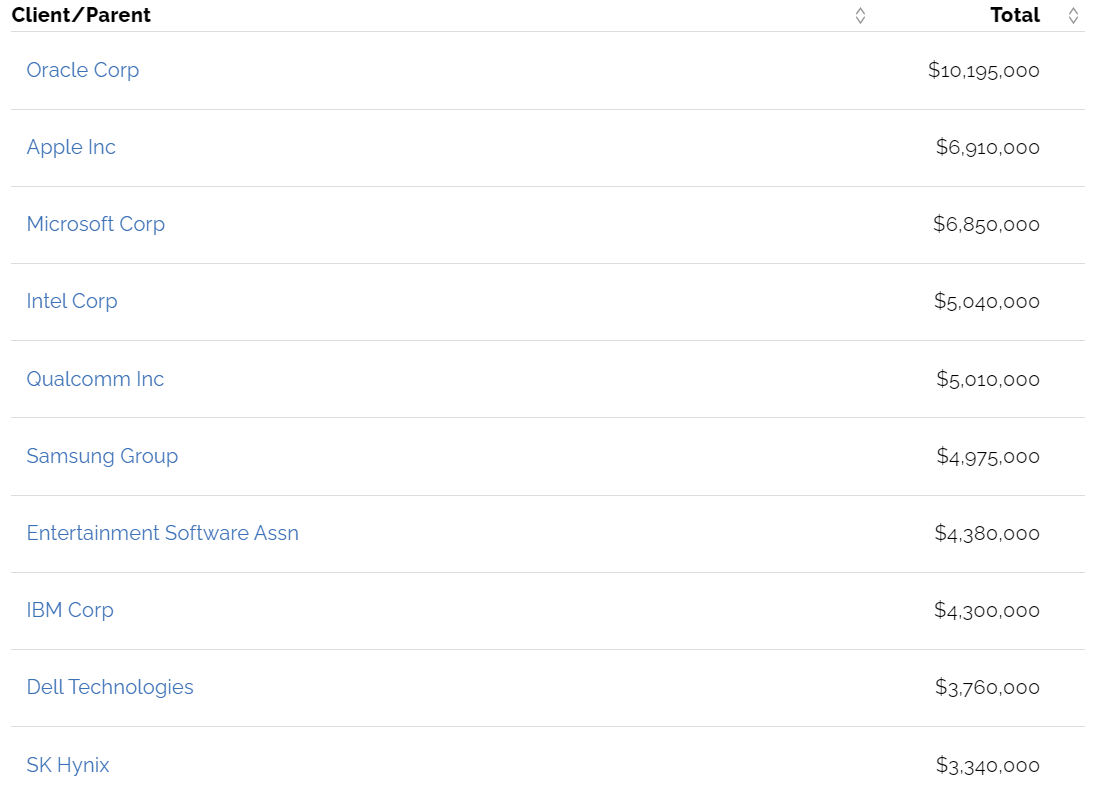Select the $4,975,000 total for Samsung
Viewport: 1093px width, 788px height.
point(988,456)
